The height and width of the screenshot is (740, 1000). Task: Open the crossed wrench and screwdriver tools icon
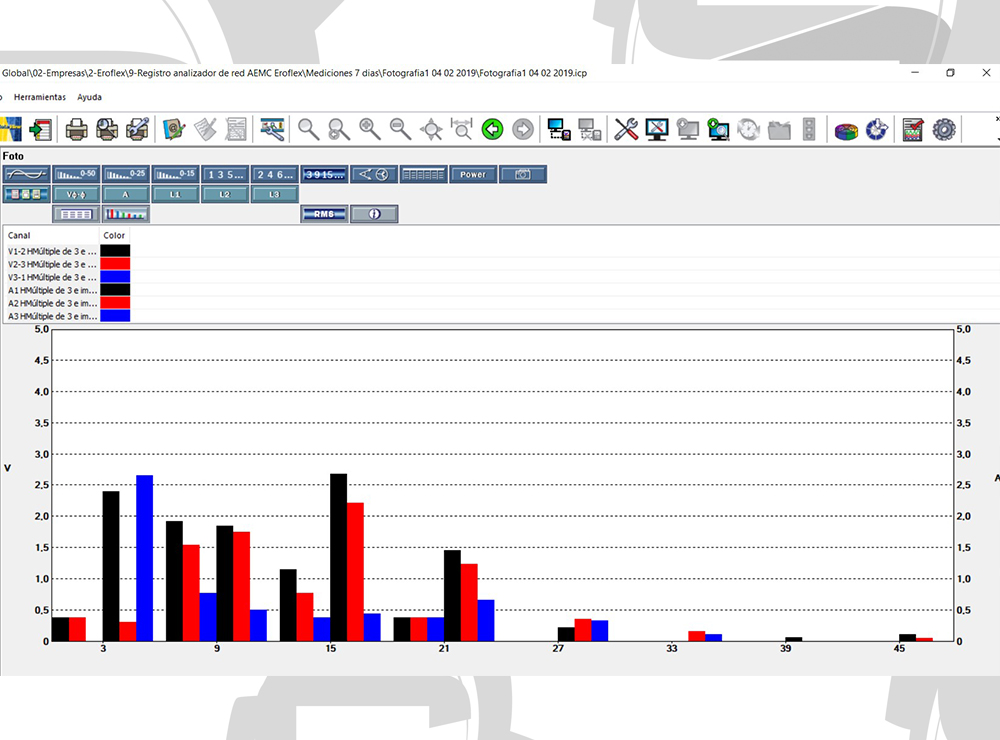626,129
